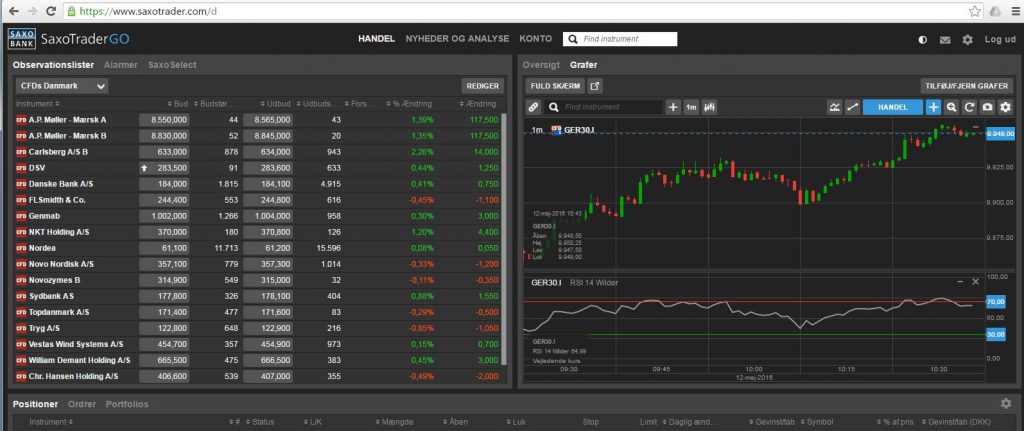The image size is (1024, 431).
Task: Click bid price 406,600 for Chr. Hansen
Action: (x=165, y=376)
